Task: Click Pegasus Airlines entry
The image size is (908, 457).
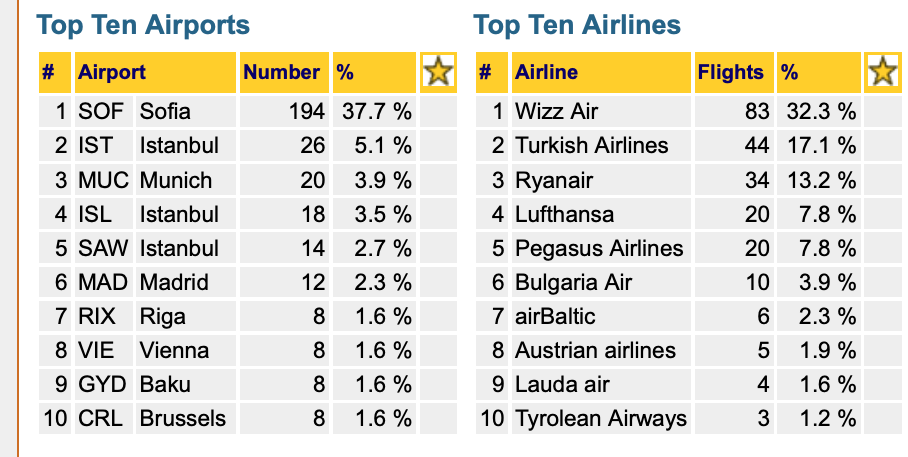Action: click(599, 248)
